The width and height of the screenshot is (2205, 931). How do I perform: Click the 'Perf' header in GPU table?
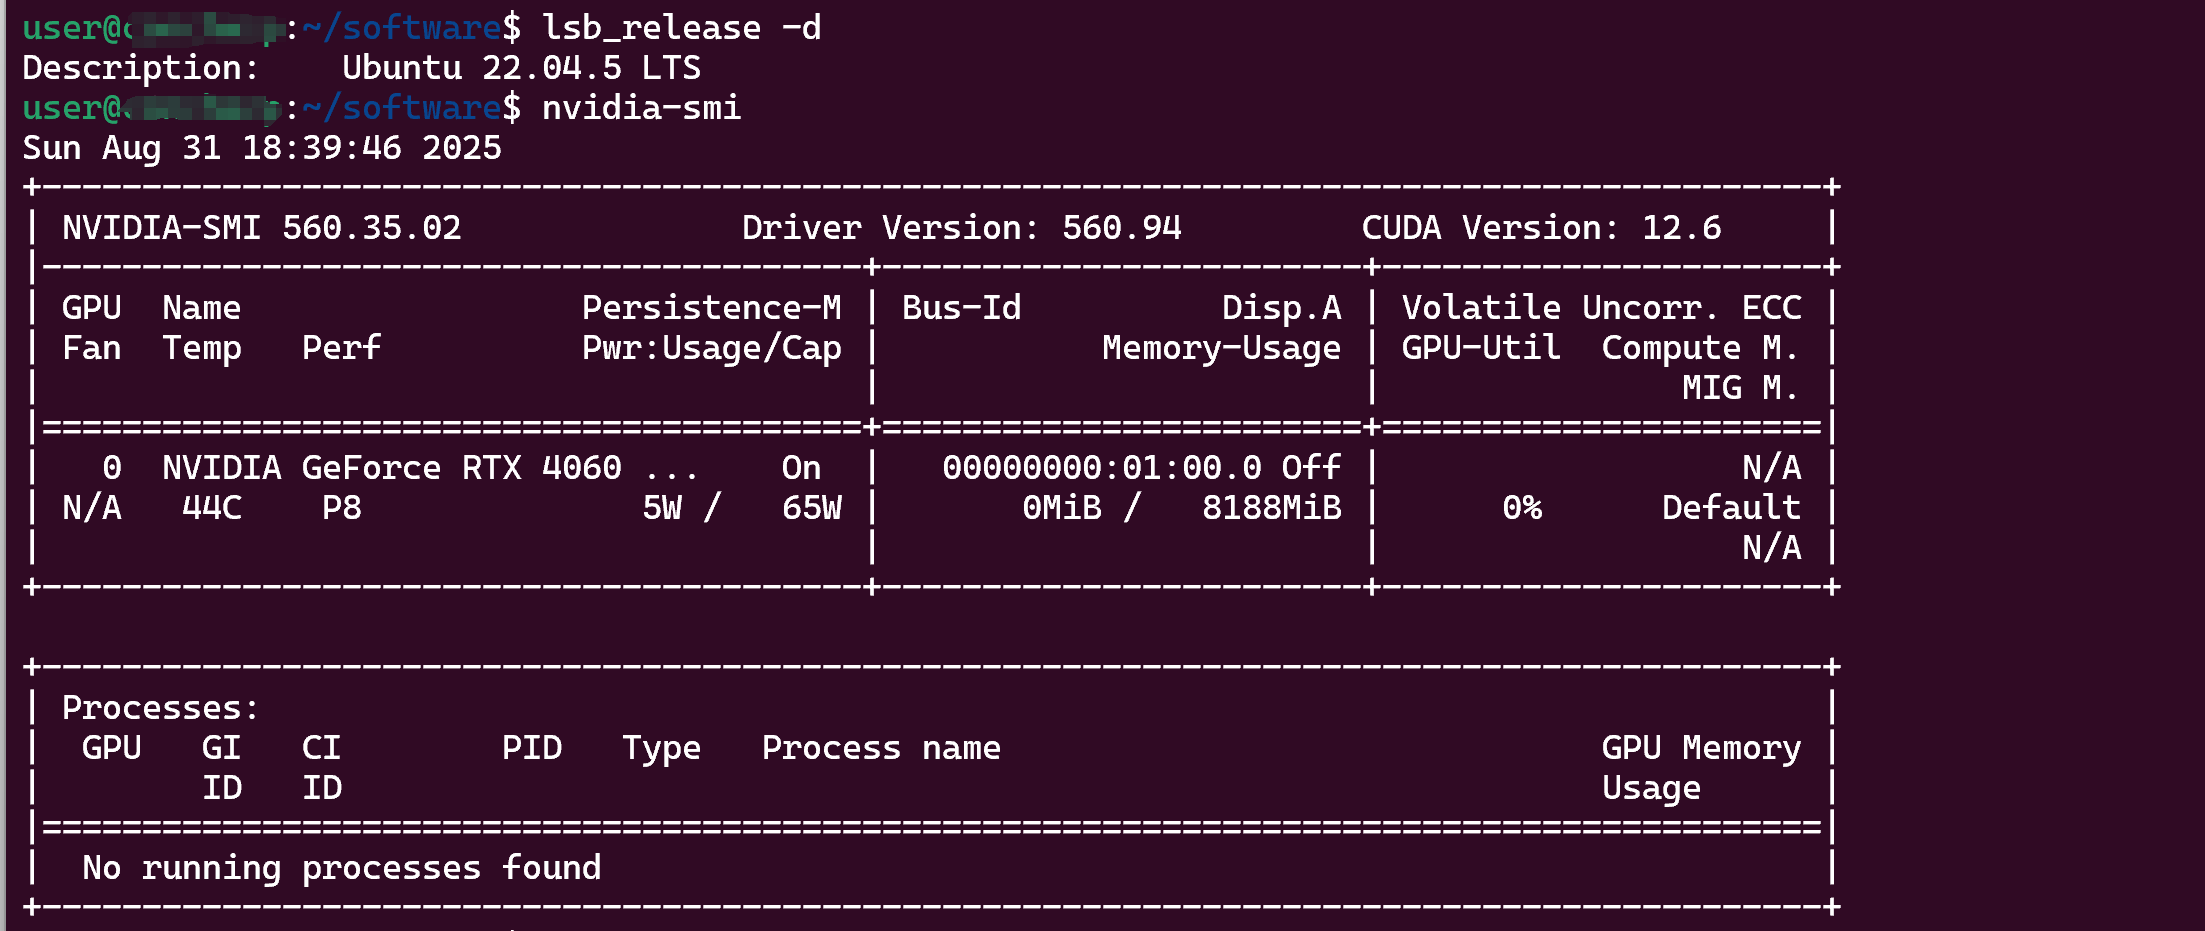[x=341, y=348]
